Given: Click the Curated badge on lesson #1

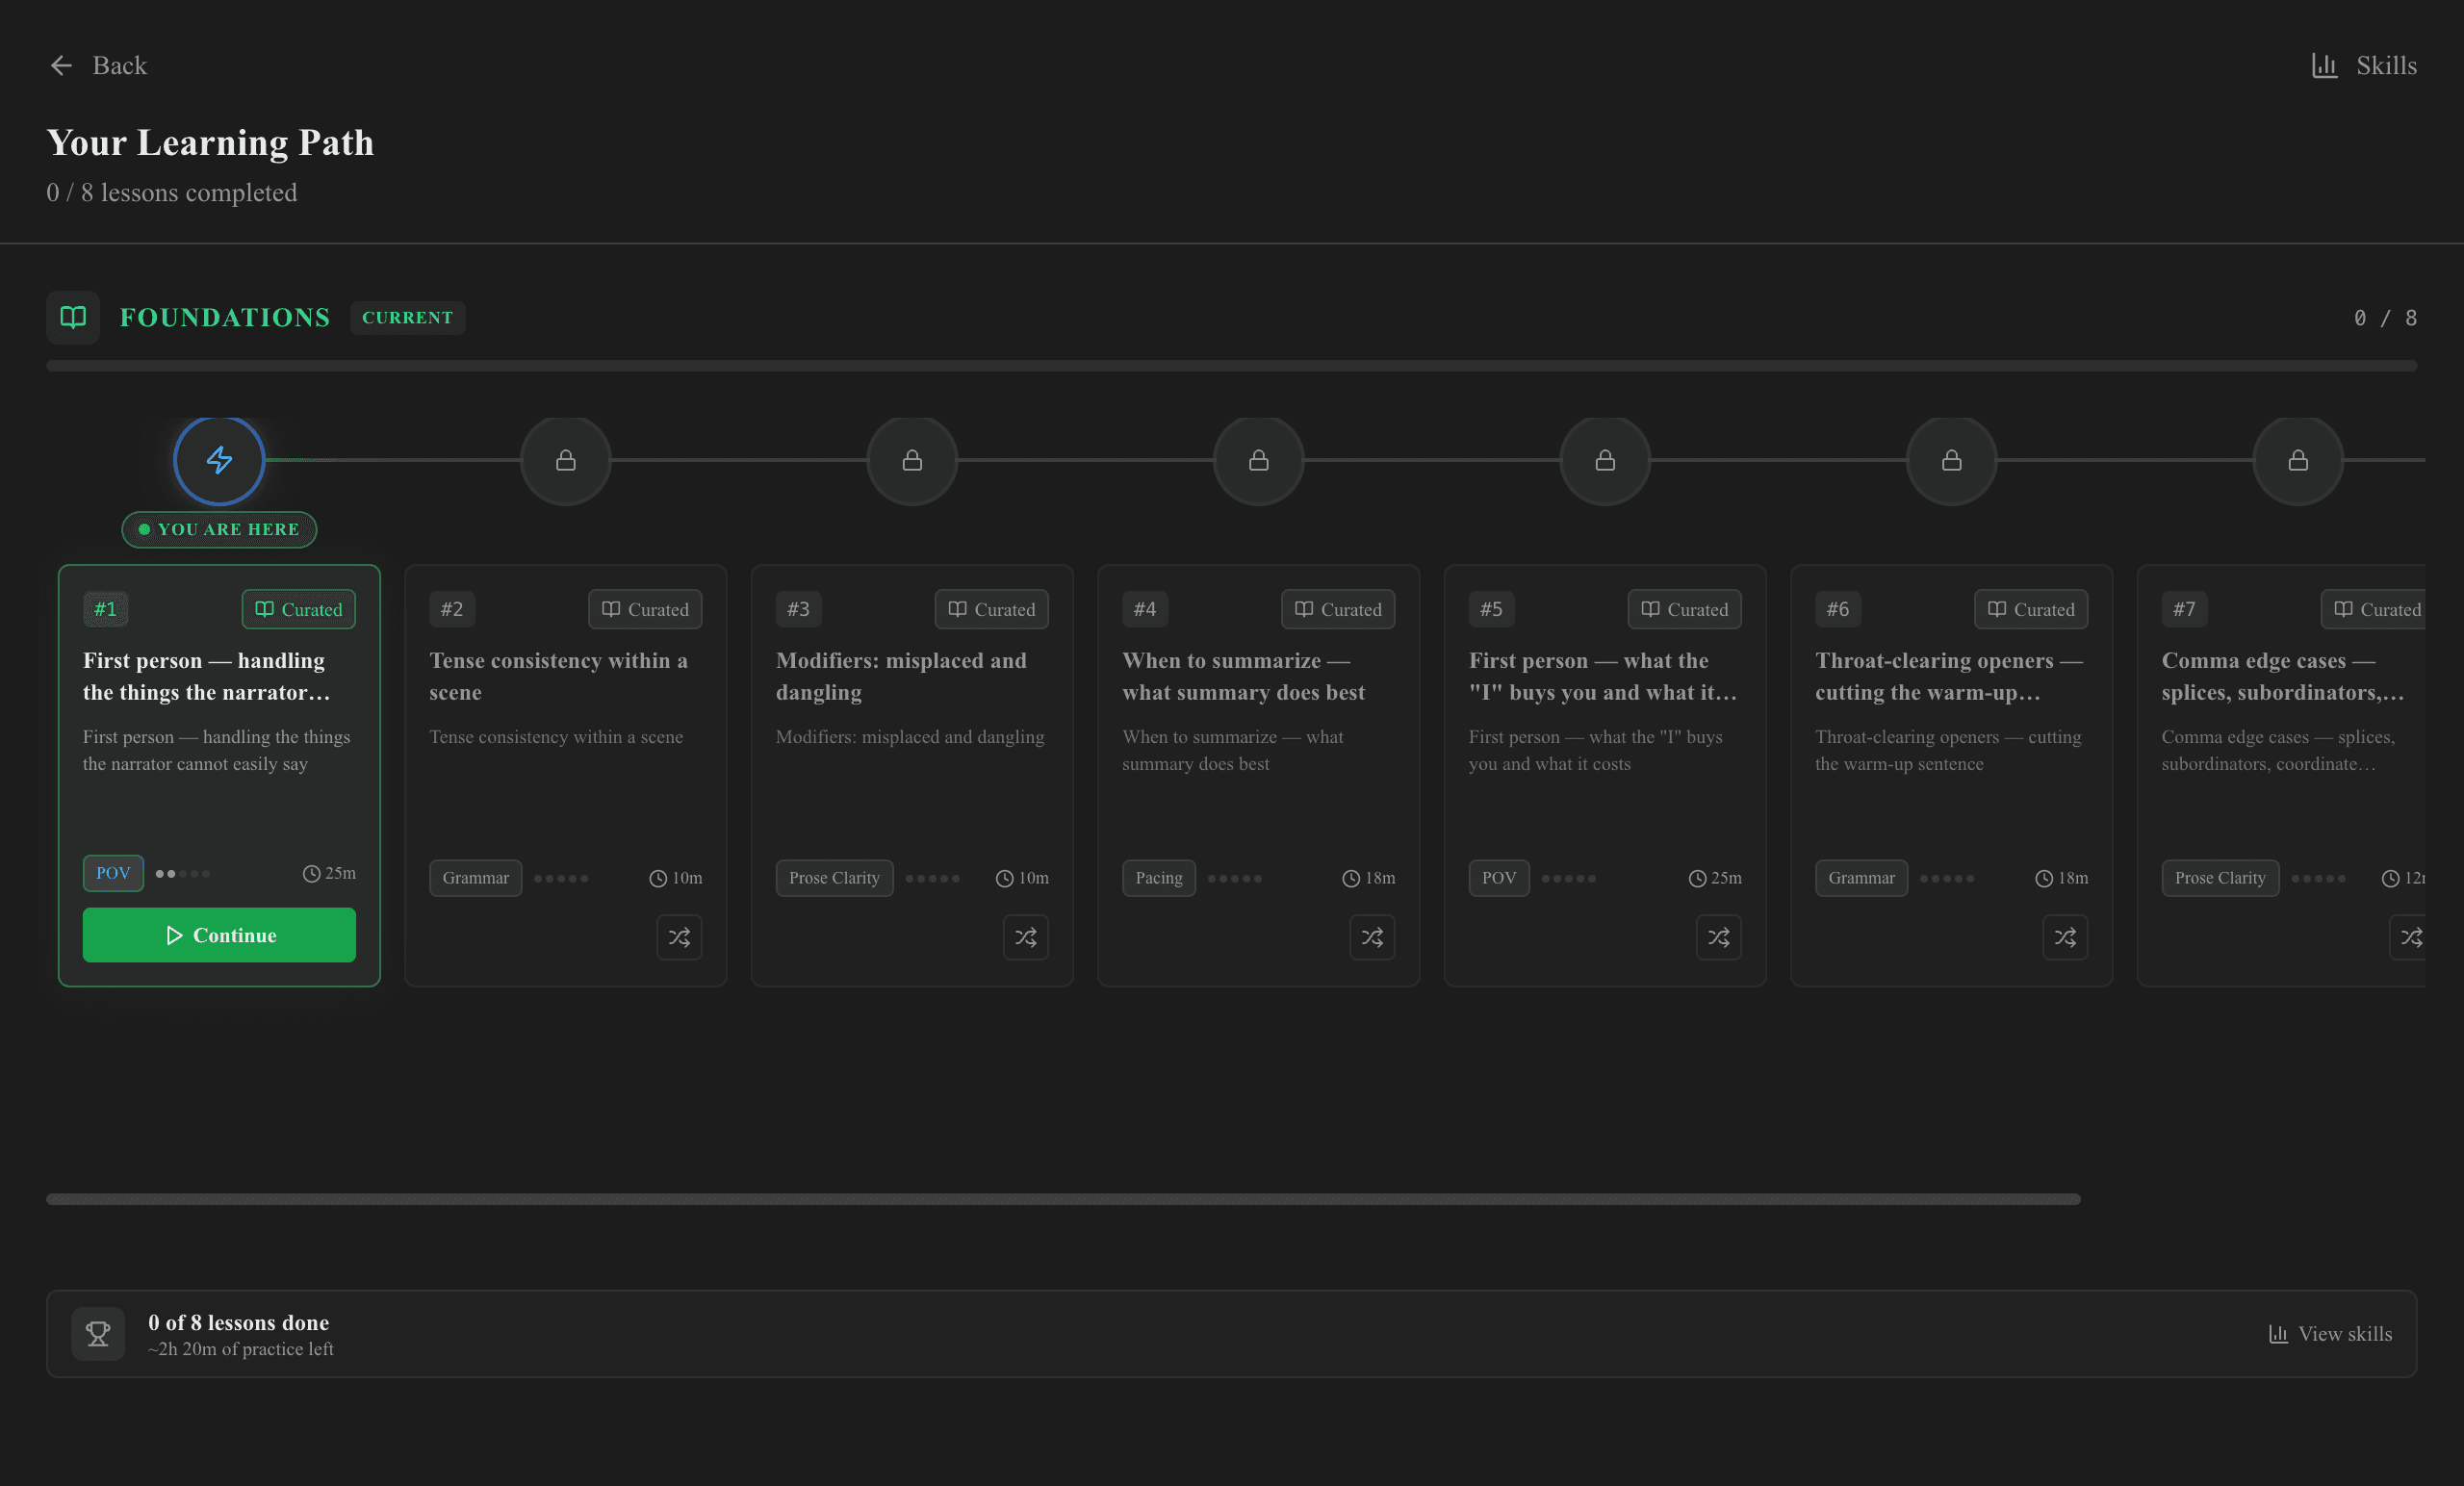Looking at the screenshot, I should pyautogui.click(x=299, y=609).
